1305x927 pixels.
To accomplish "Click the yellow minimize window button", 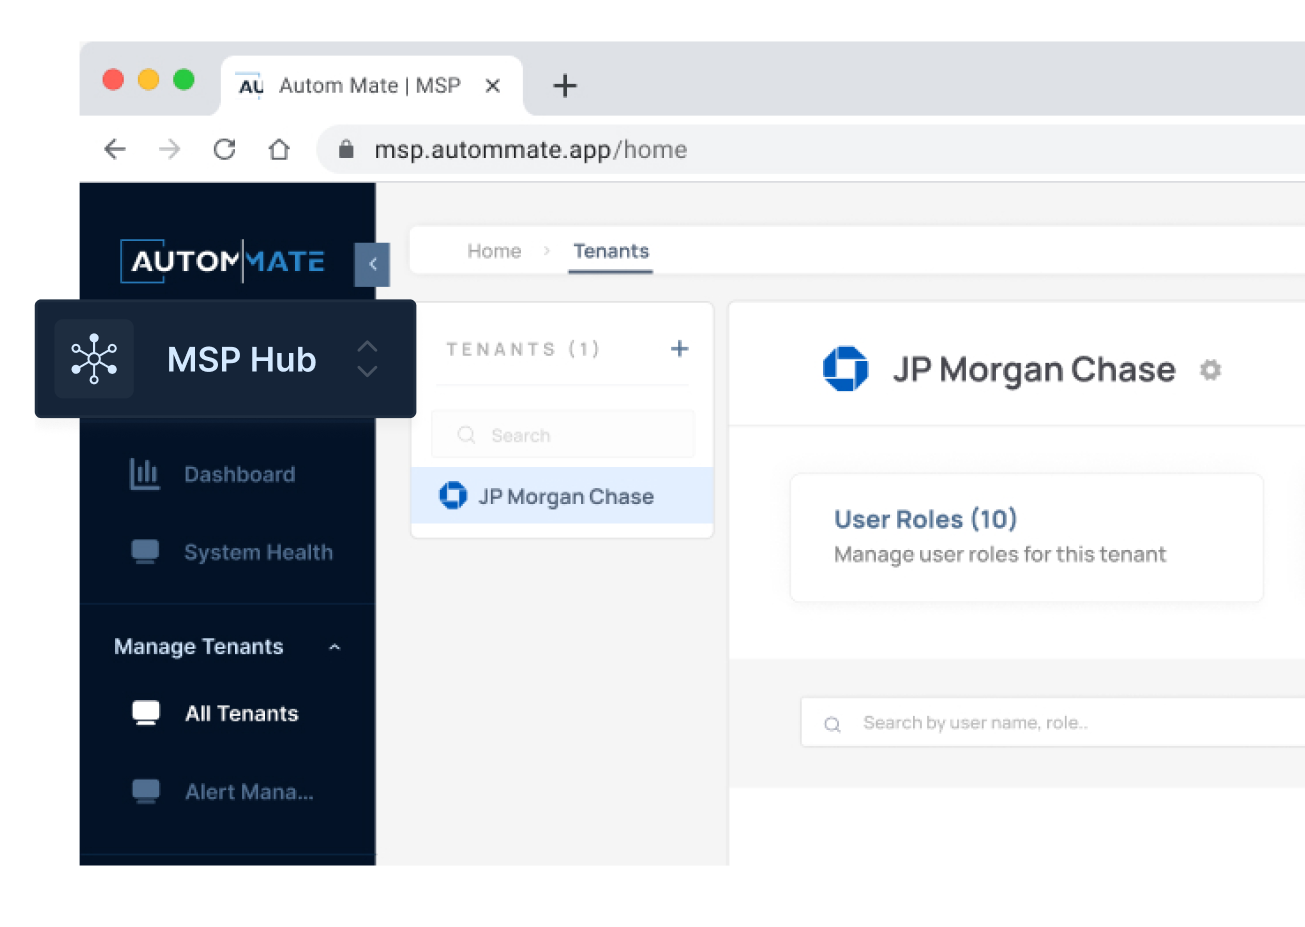I will 148,80.
